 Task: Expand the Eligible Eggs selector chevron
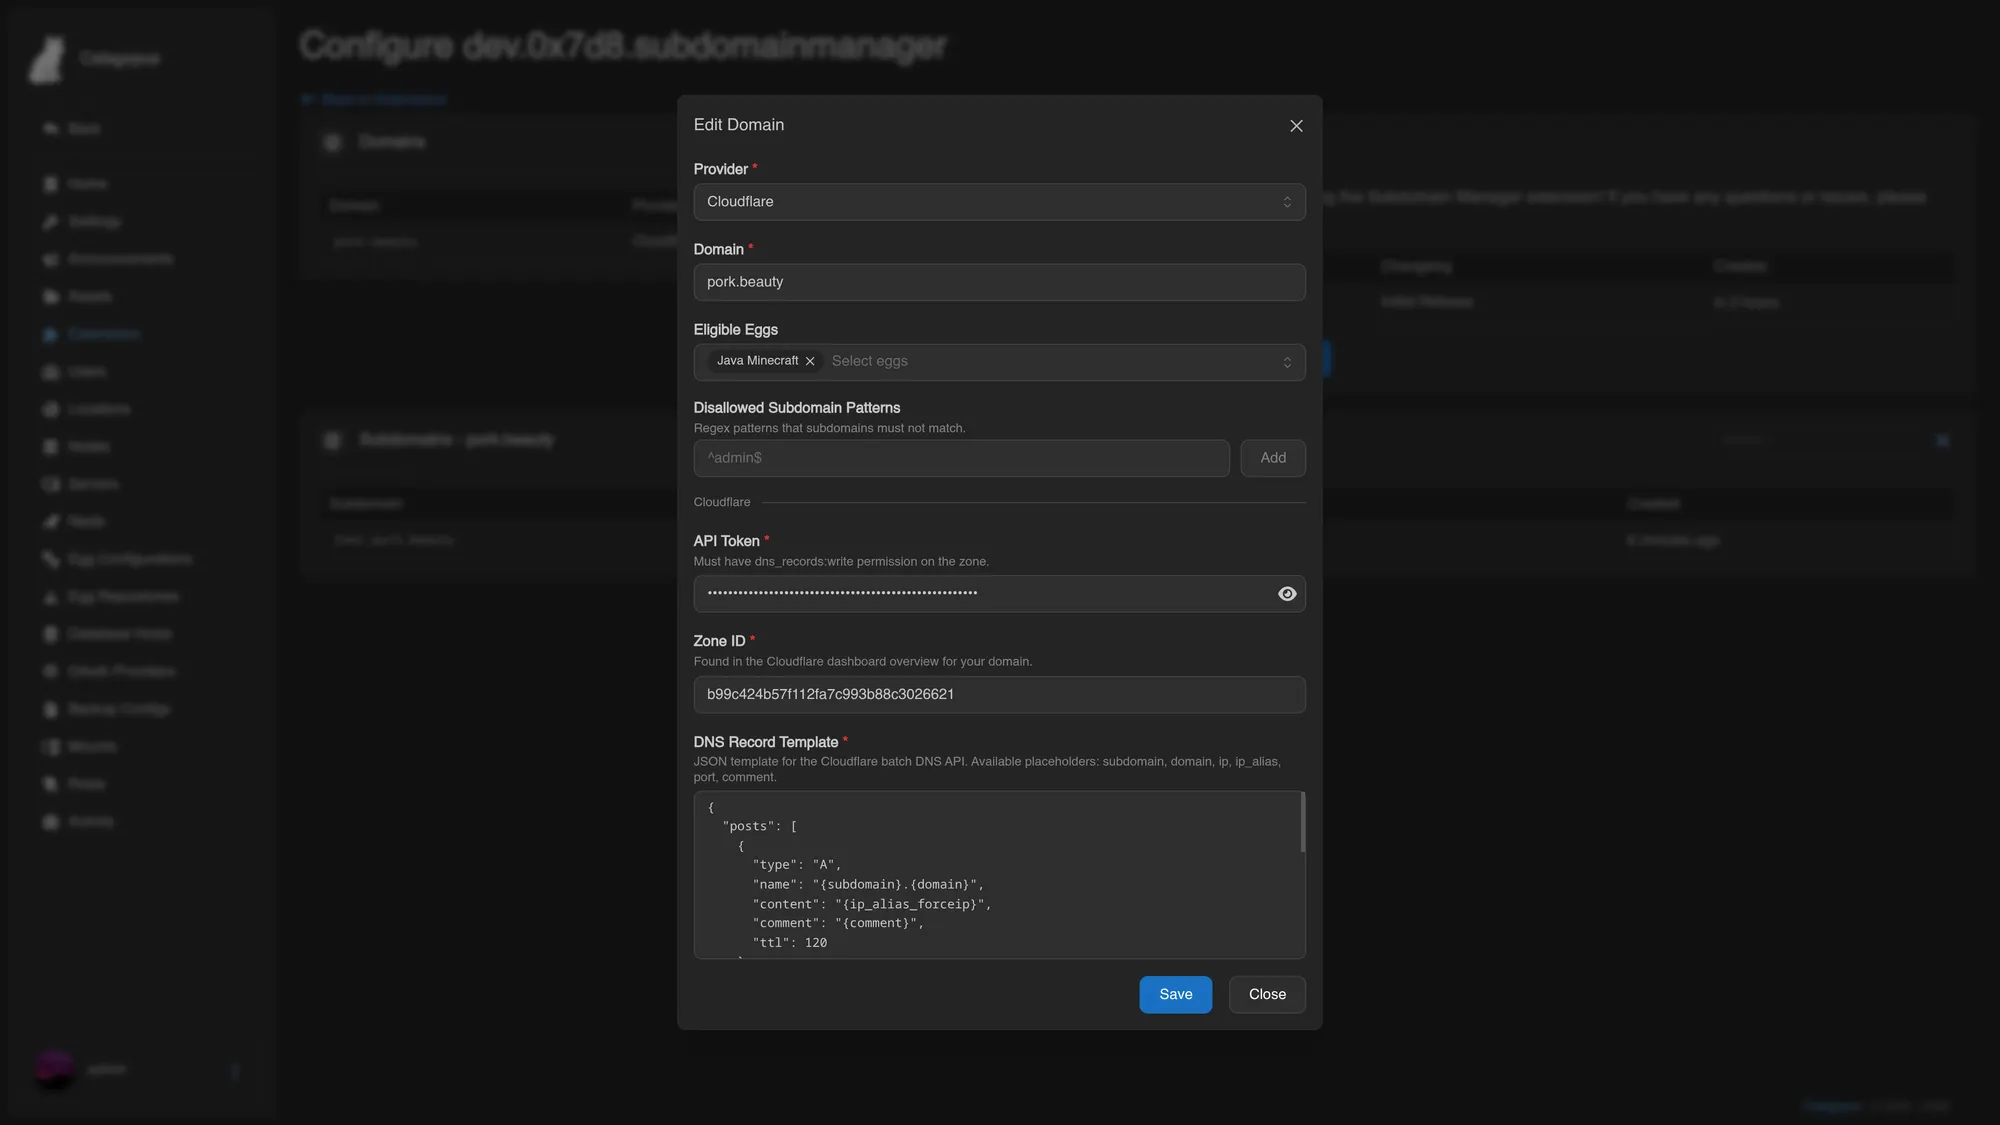[x=1287, y=362]
